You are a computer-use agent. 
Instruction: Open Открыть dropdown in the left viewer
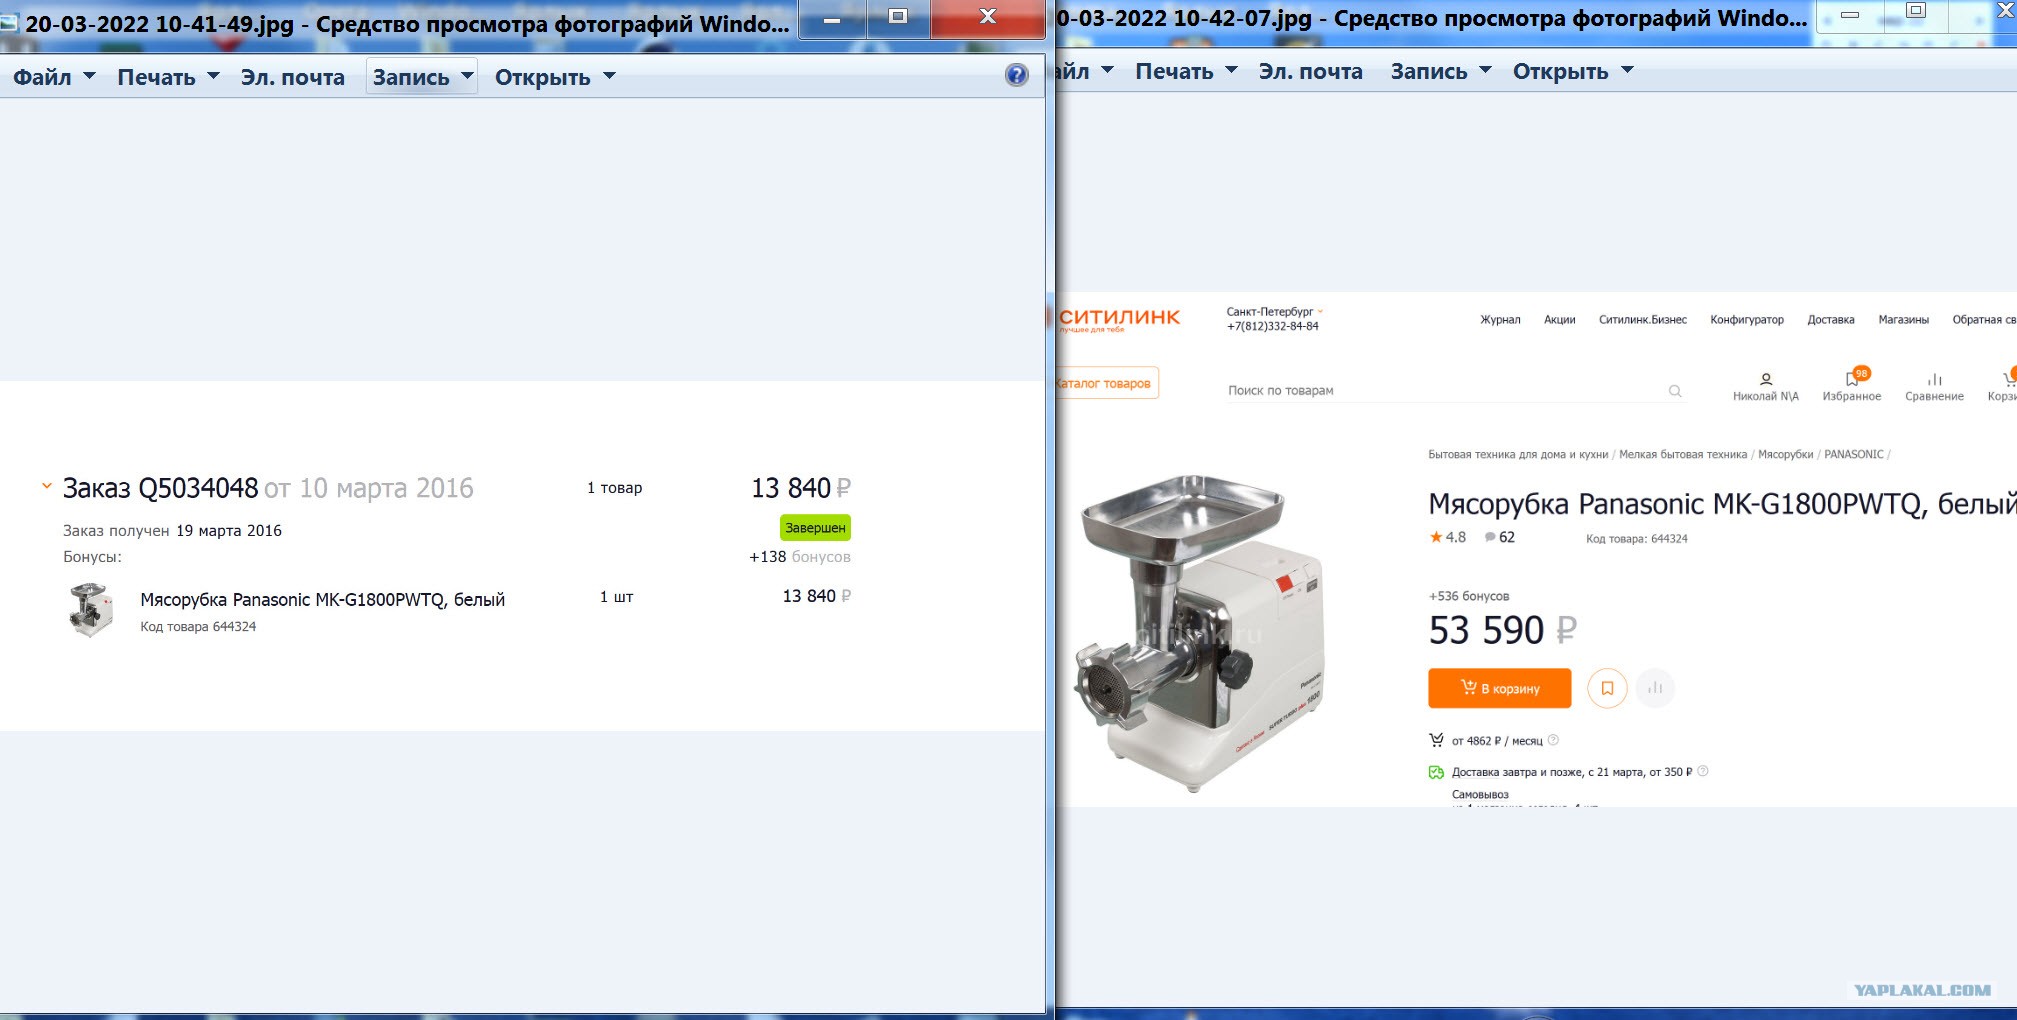[555, 77]
